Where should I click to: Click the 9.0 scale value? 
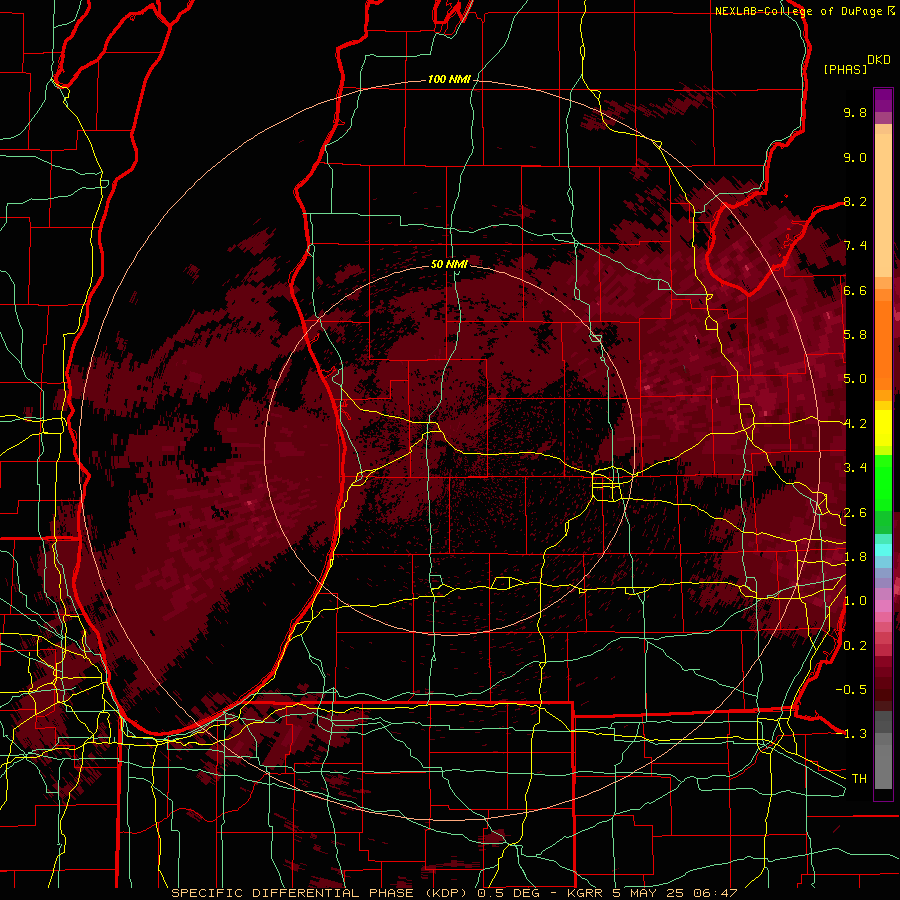point(855,157)
